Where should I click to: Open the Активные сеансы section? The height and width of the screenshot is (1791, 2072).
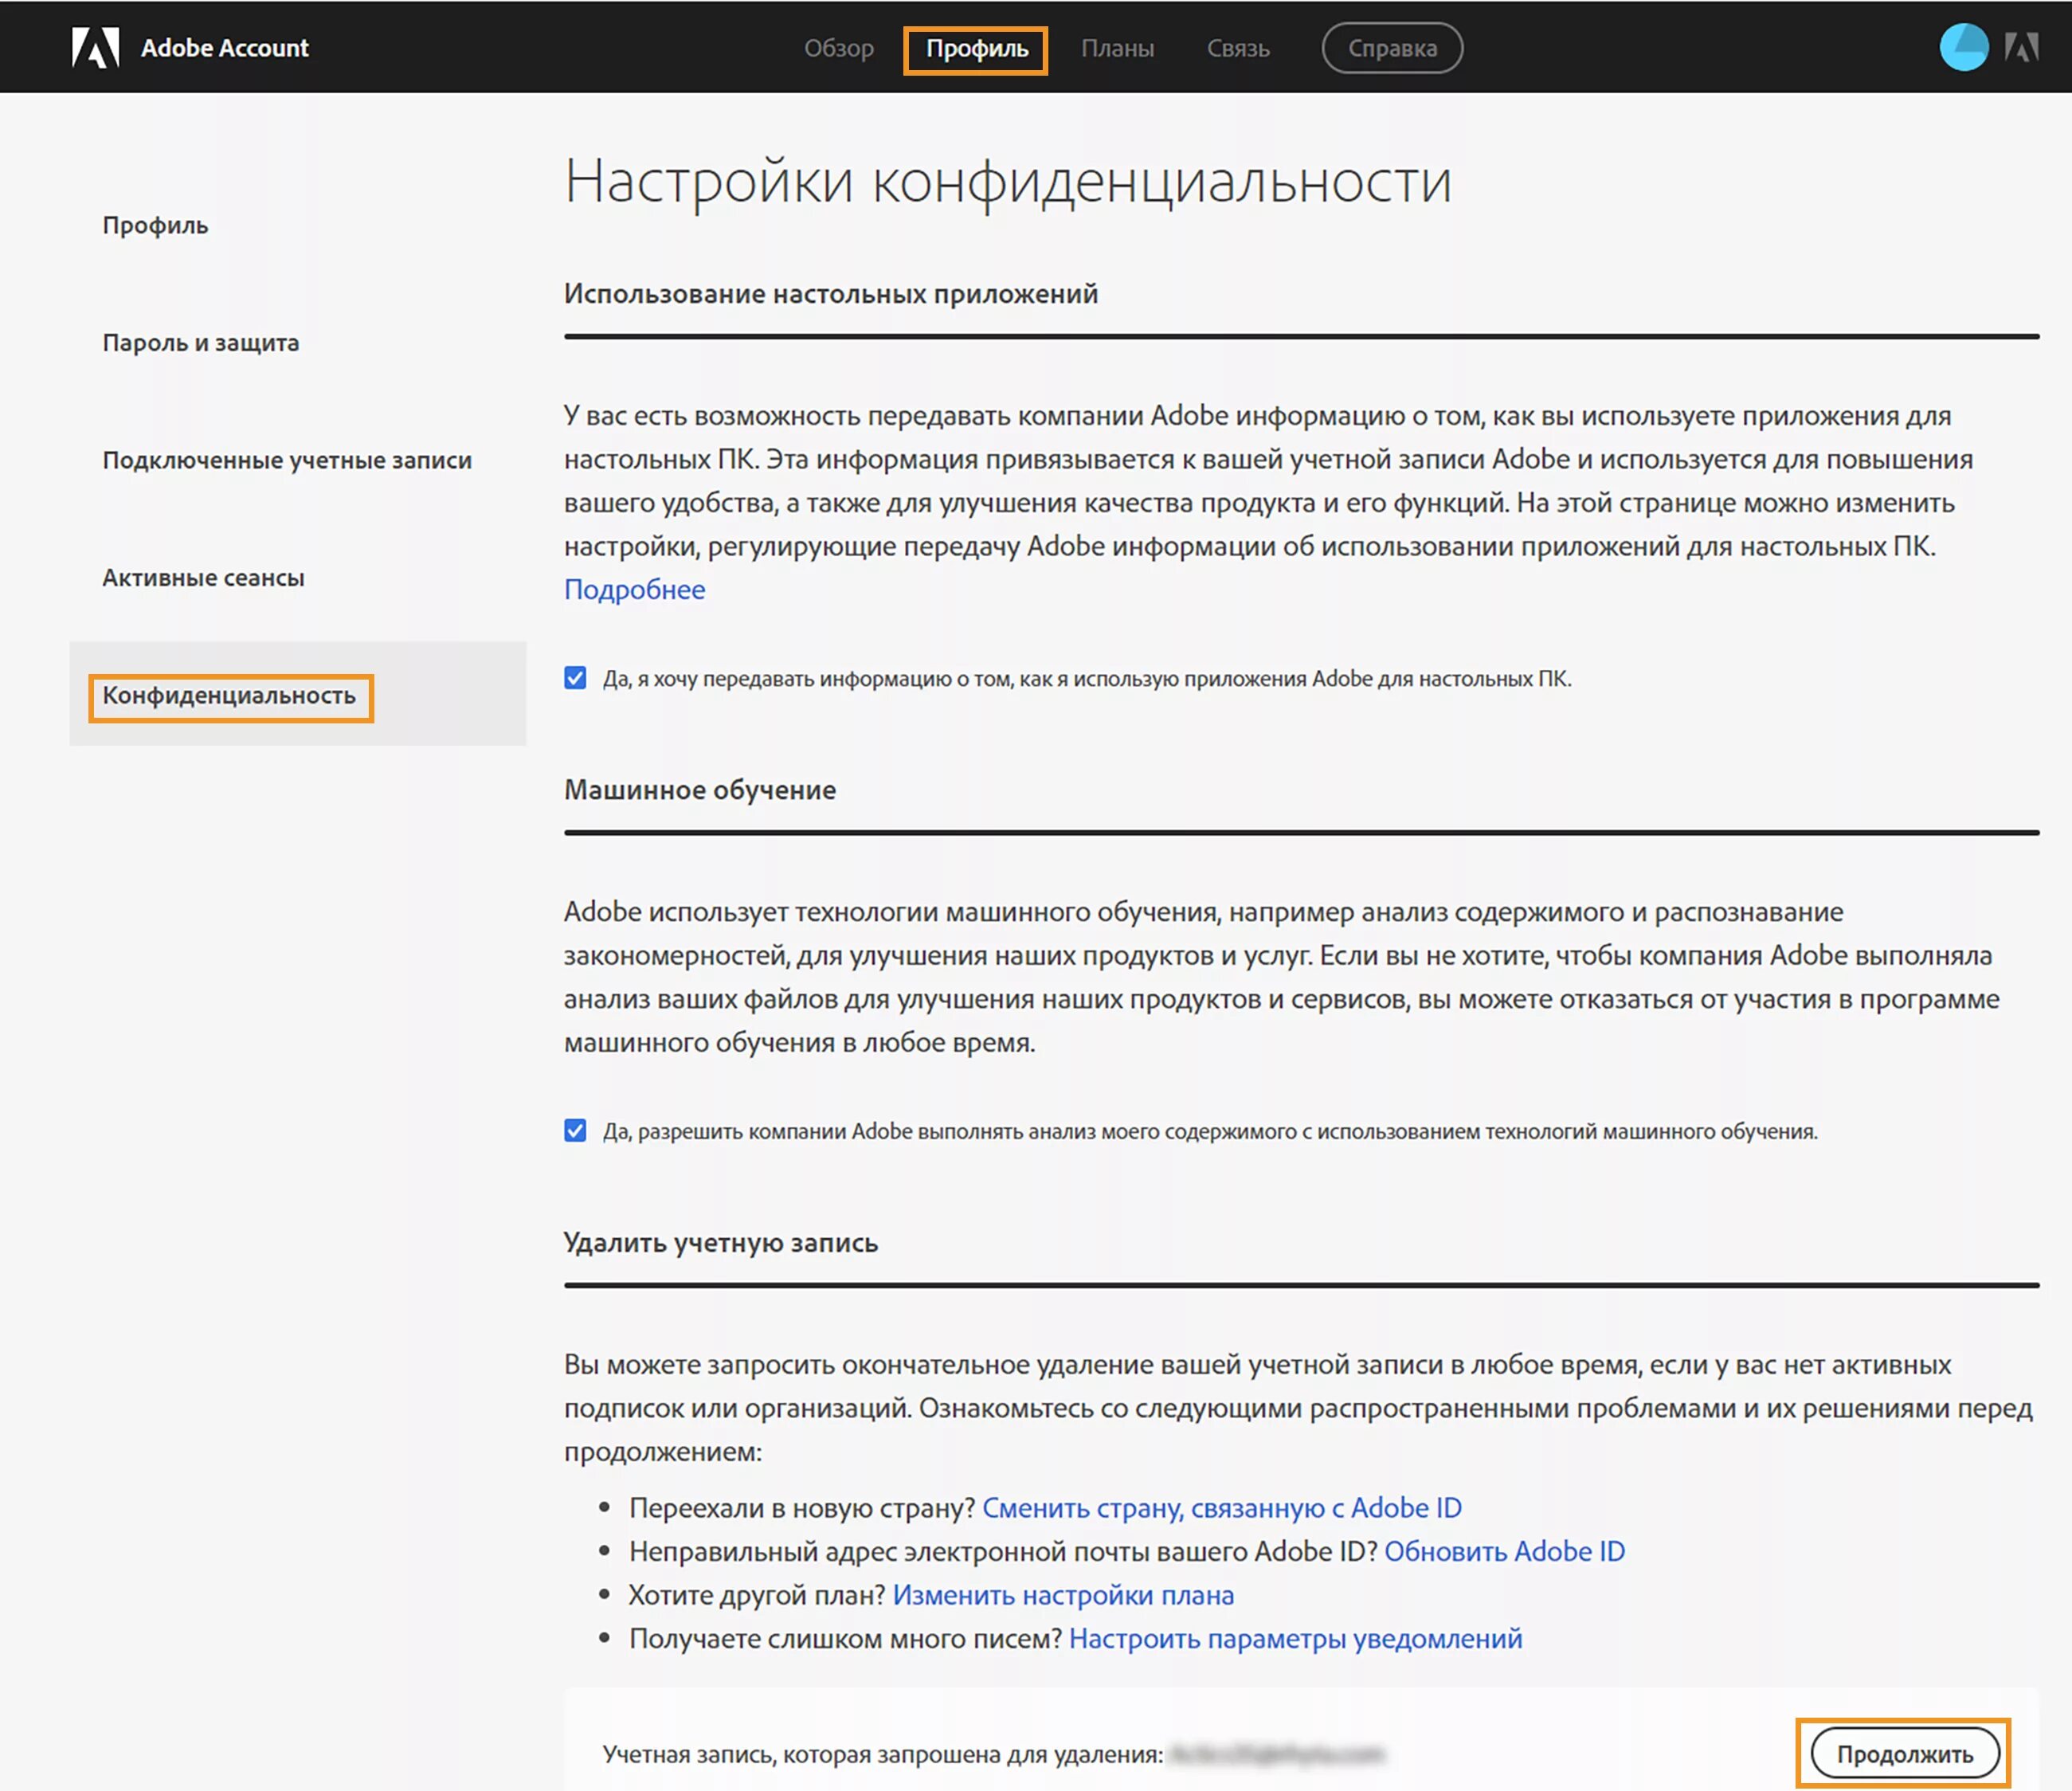pyautogui.click(x=203, y=578)
